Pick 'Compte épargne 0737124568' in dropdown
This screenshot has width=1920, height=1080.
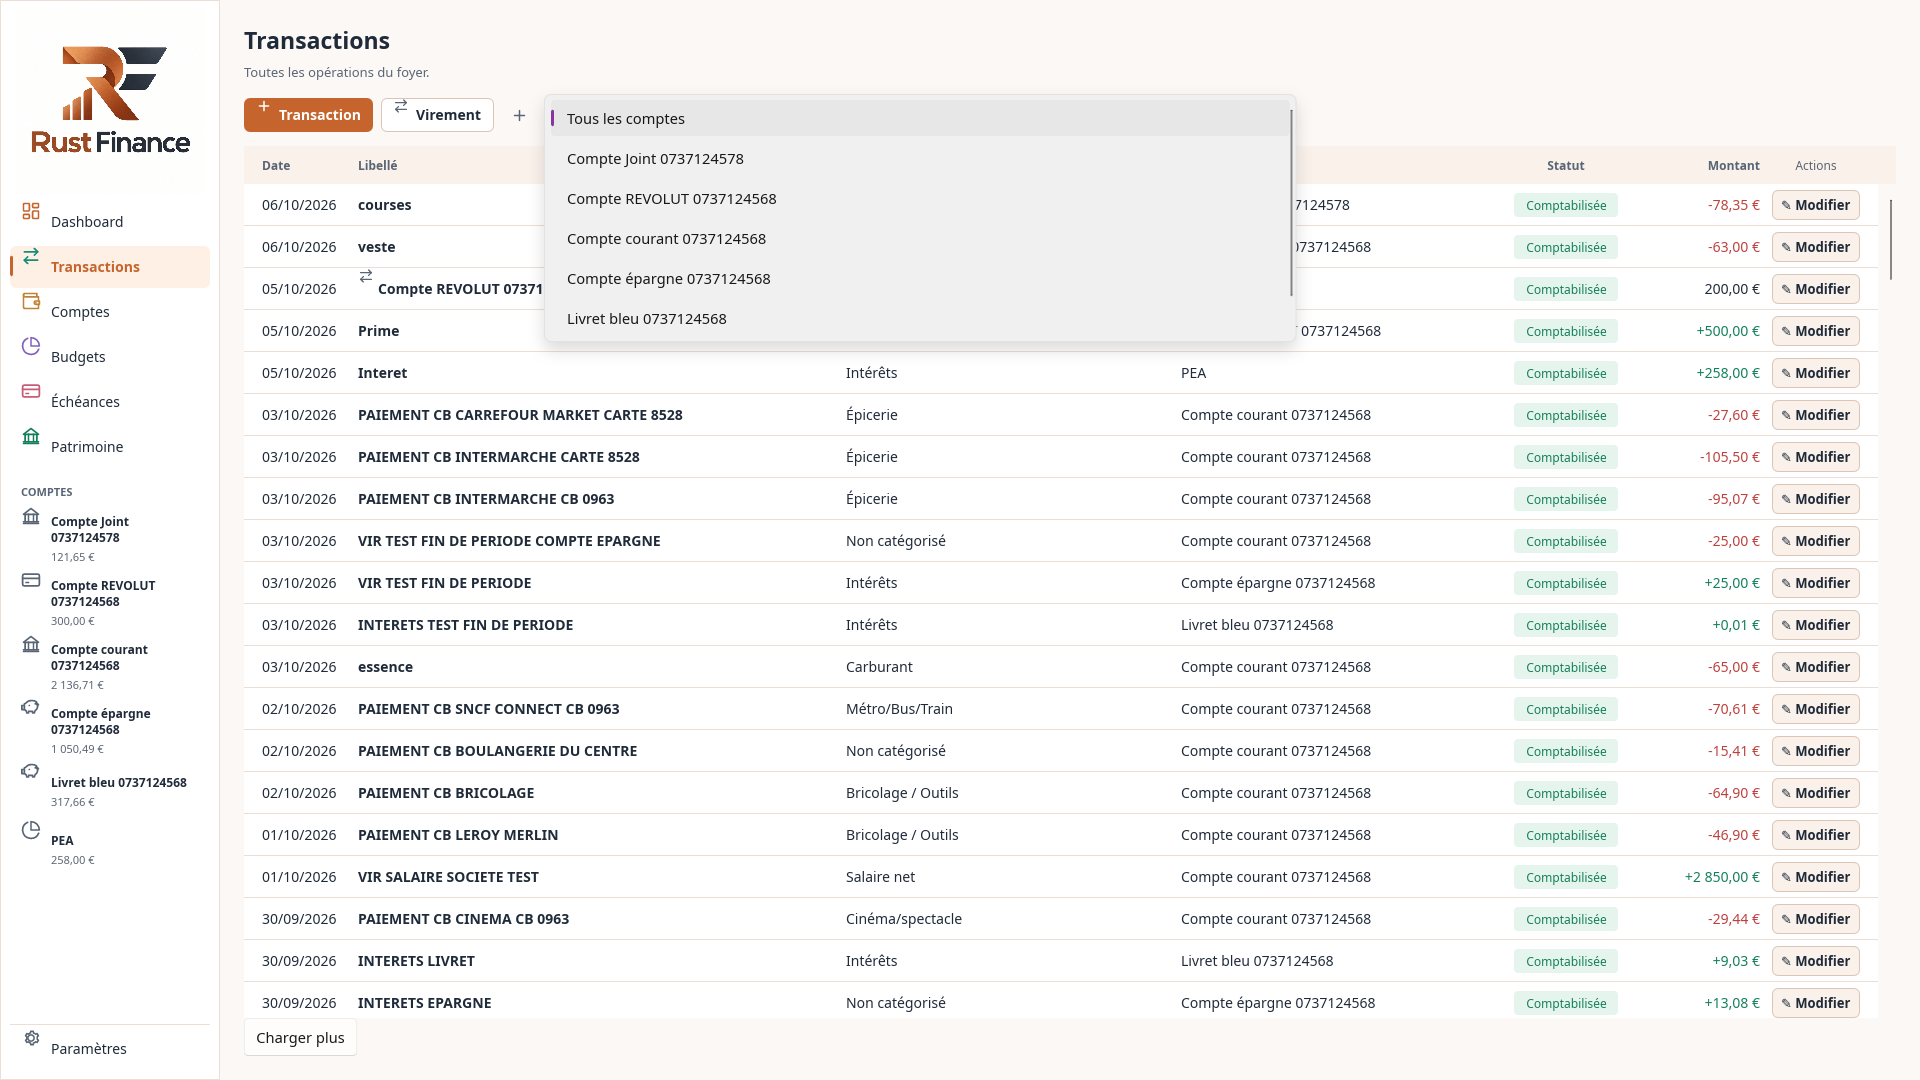pos(918,278)
